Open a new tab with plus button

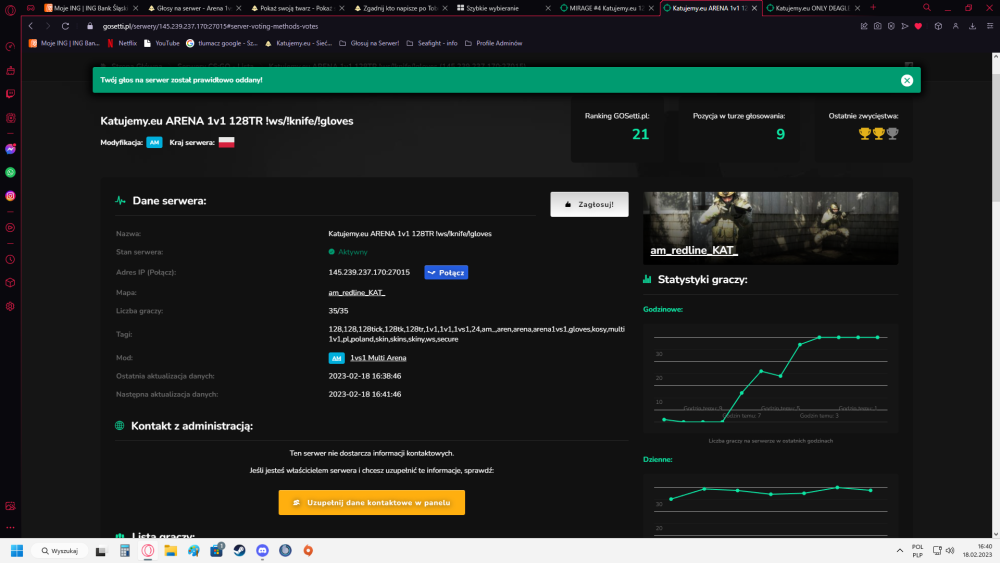873,8
